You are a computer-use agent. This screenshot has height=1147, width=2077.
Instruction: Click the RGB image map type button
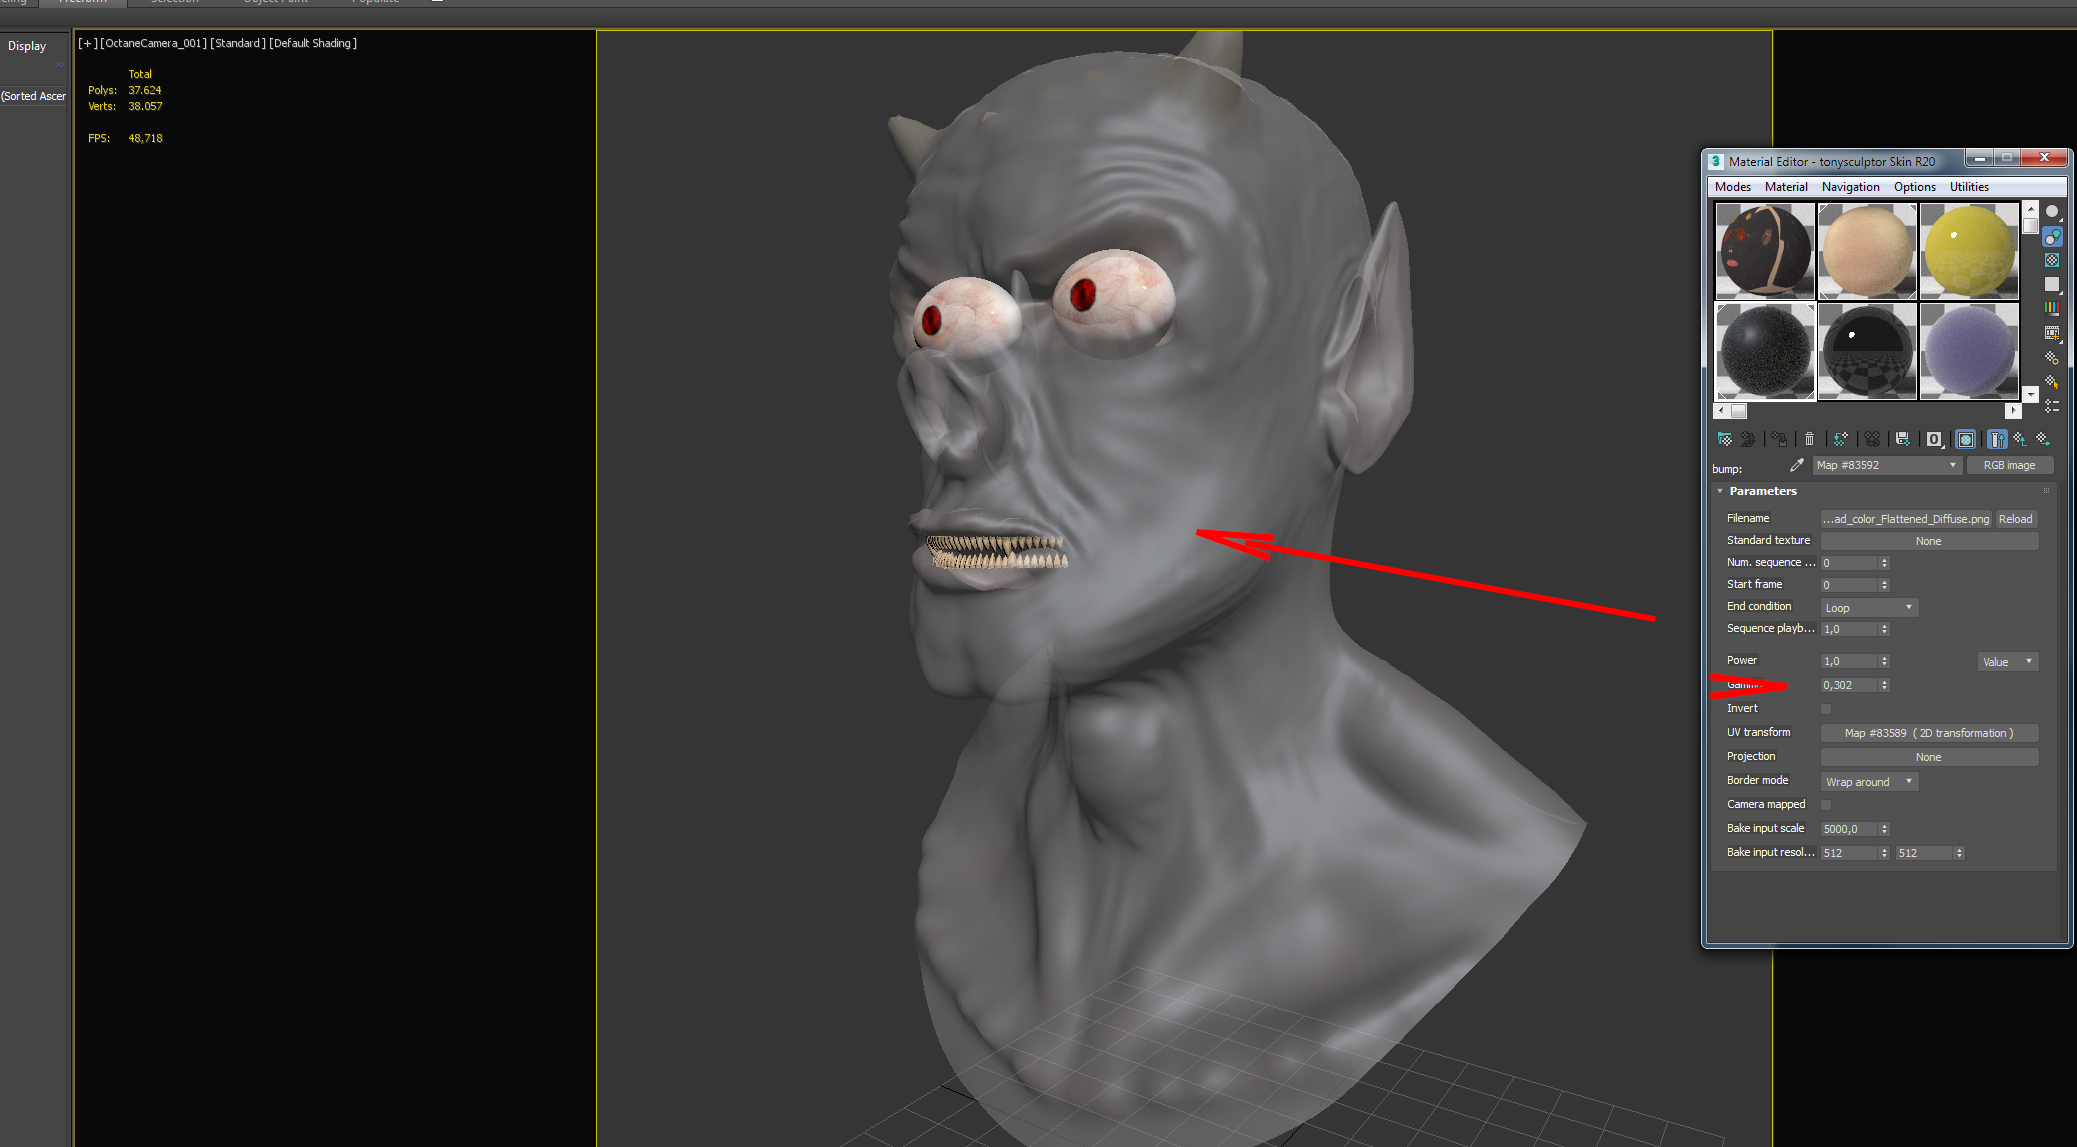2009,465
